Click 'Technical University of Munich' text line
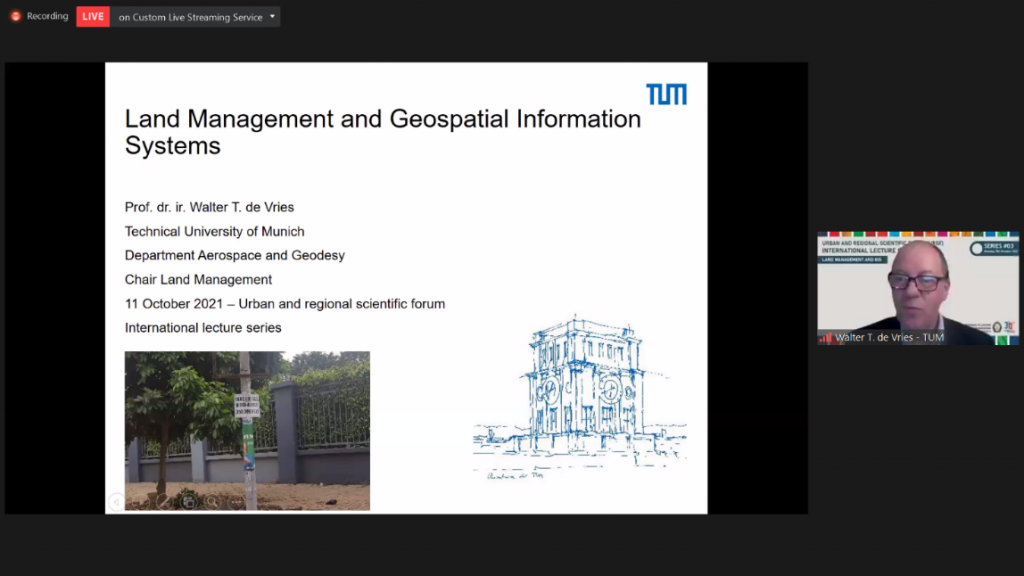Viewport: 1024px width, 576px height. coord(214,231)
